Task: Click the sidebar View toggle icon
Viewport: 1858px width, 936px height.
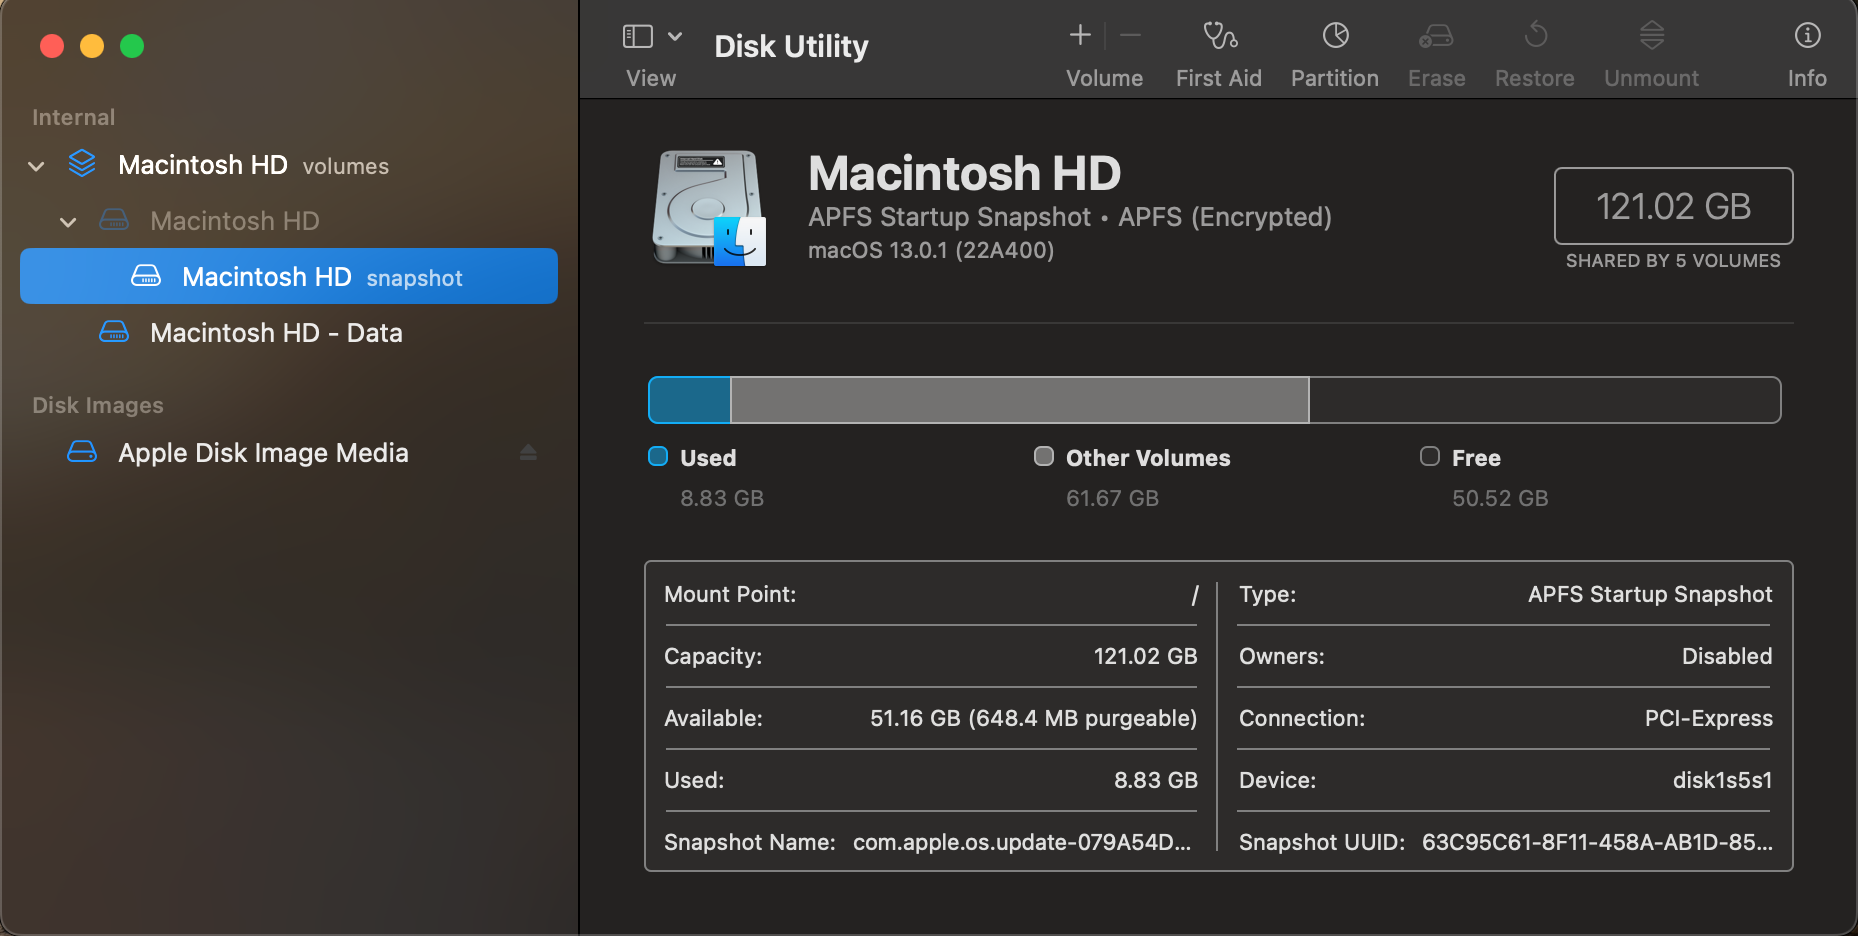Action: (638, 37)
